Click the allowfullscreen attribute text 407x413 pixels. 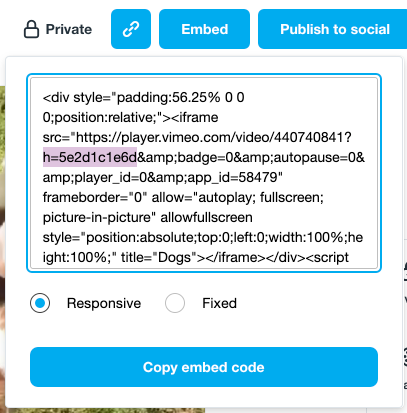[206, 217]
